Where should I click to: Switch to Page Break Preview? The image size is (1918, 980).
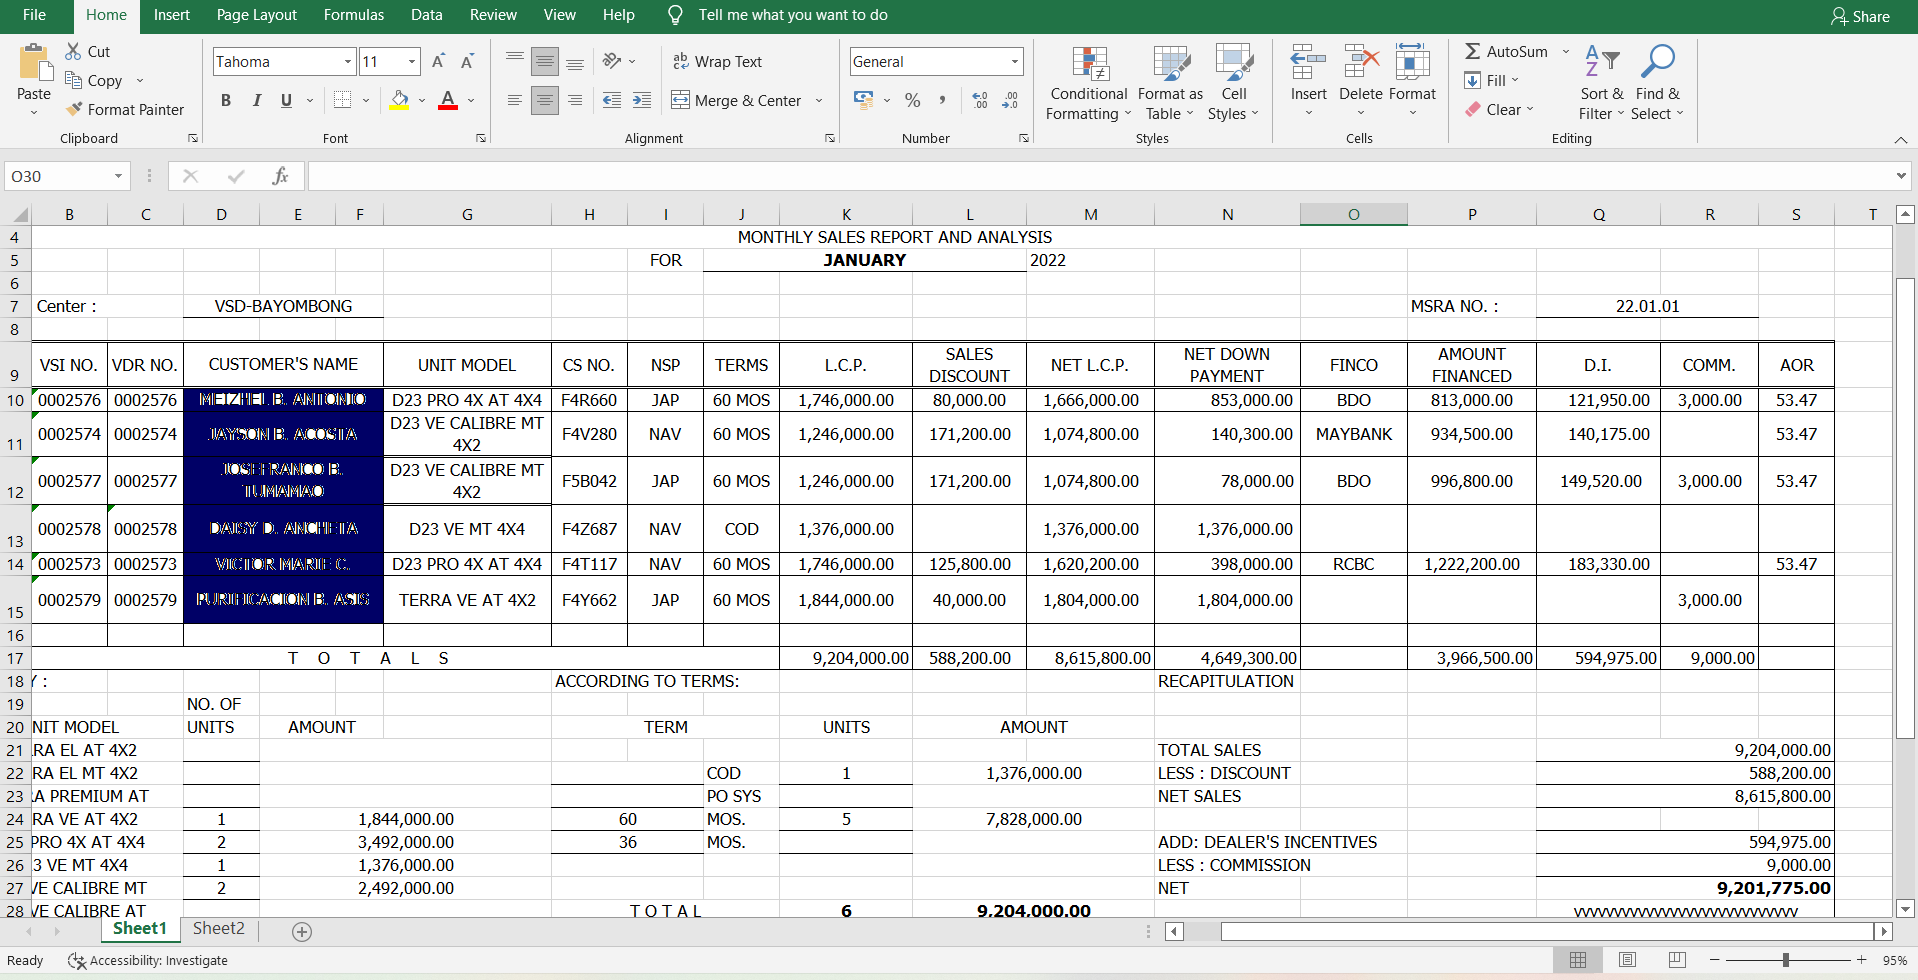click(1677, 960)
